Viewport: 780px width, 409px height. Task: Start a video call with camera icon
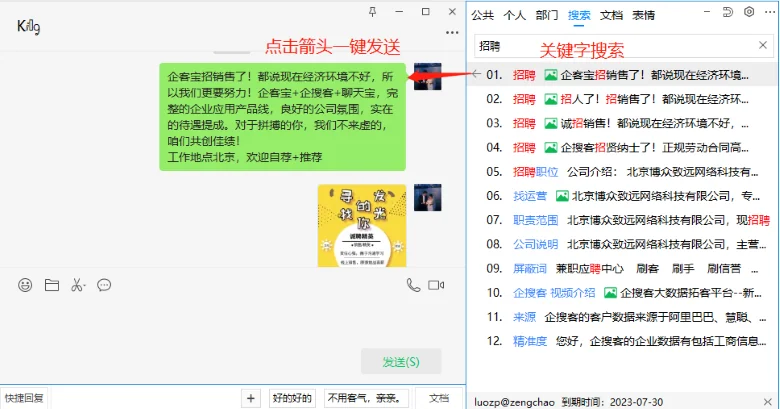coord(436,285)
